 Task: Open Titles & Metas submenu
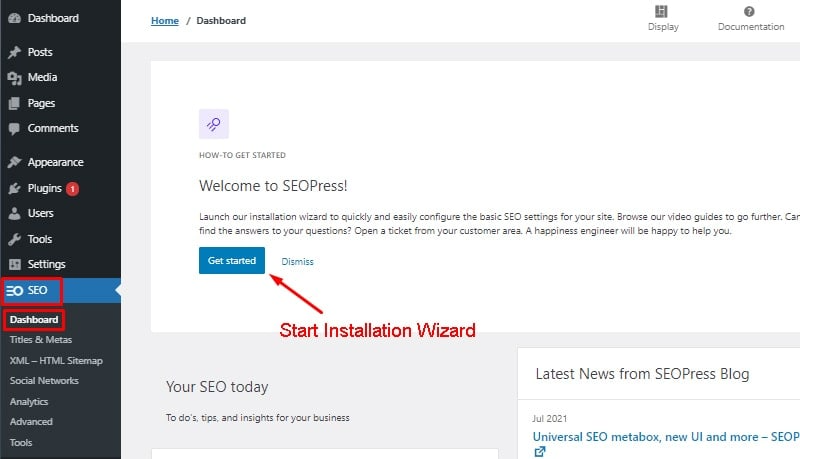pyautogui.click(x=40, y=340)
